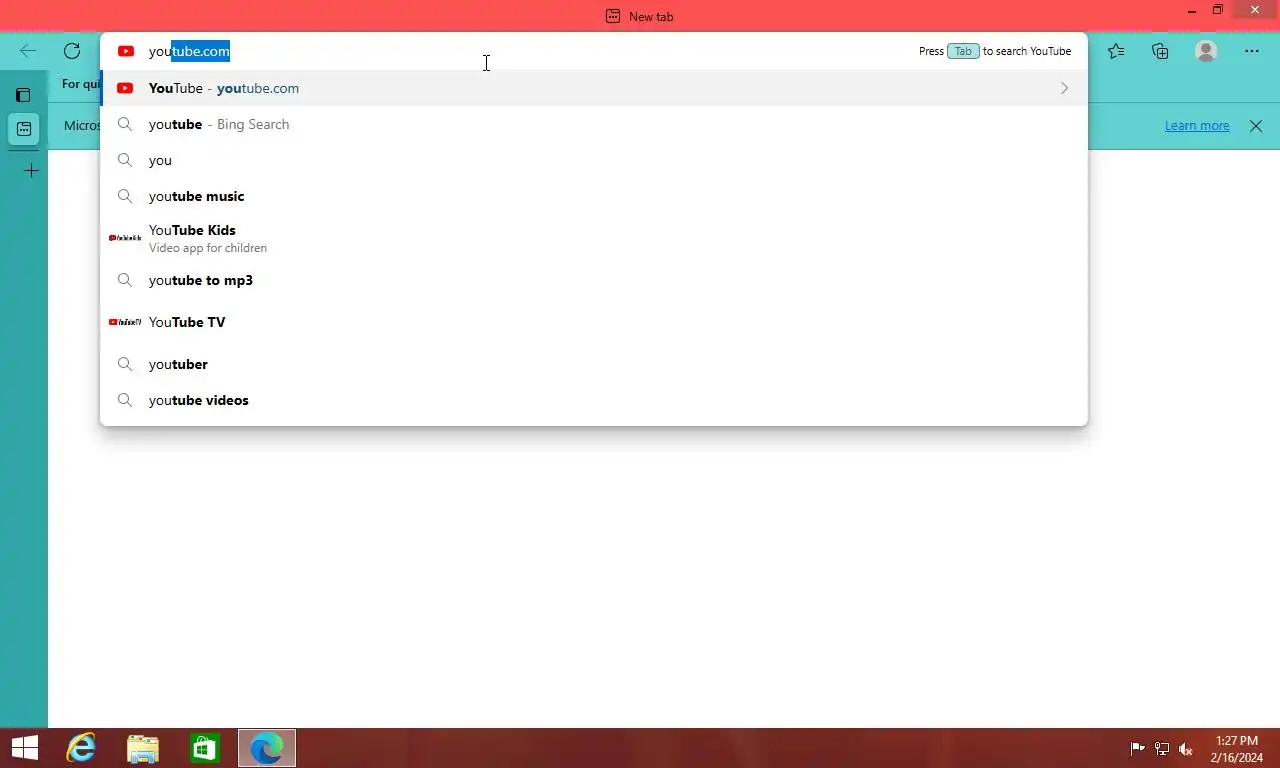Select the New tab icon in the sidebar
Screen dimensions: 1280x768
[24, 129]
